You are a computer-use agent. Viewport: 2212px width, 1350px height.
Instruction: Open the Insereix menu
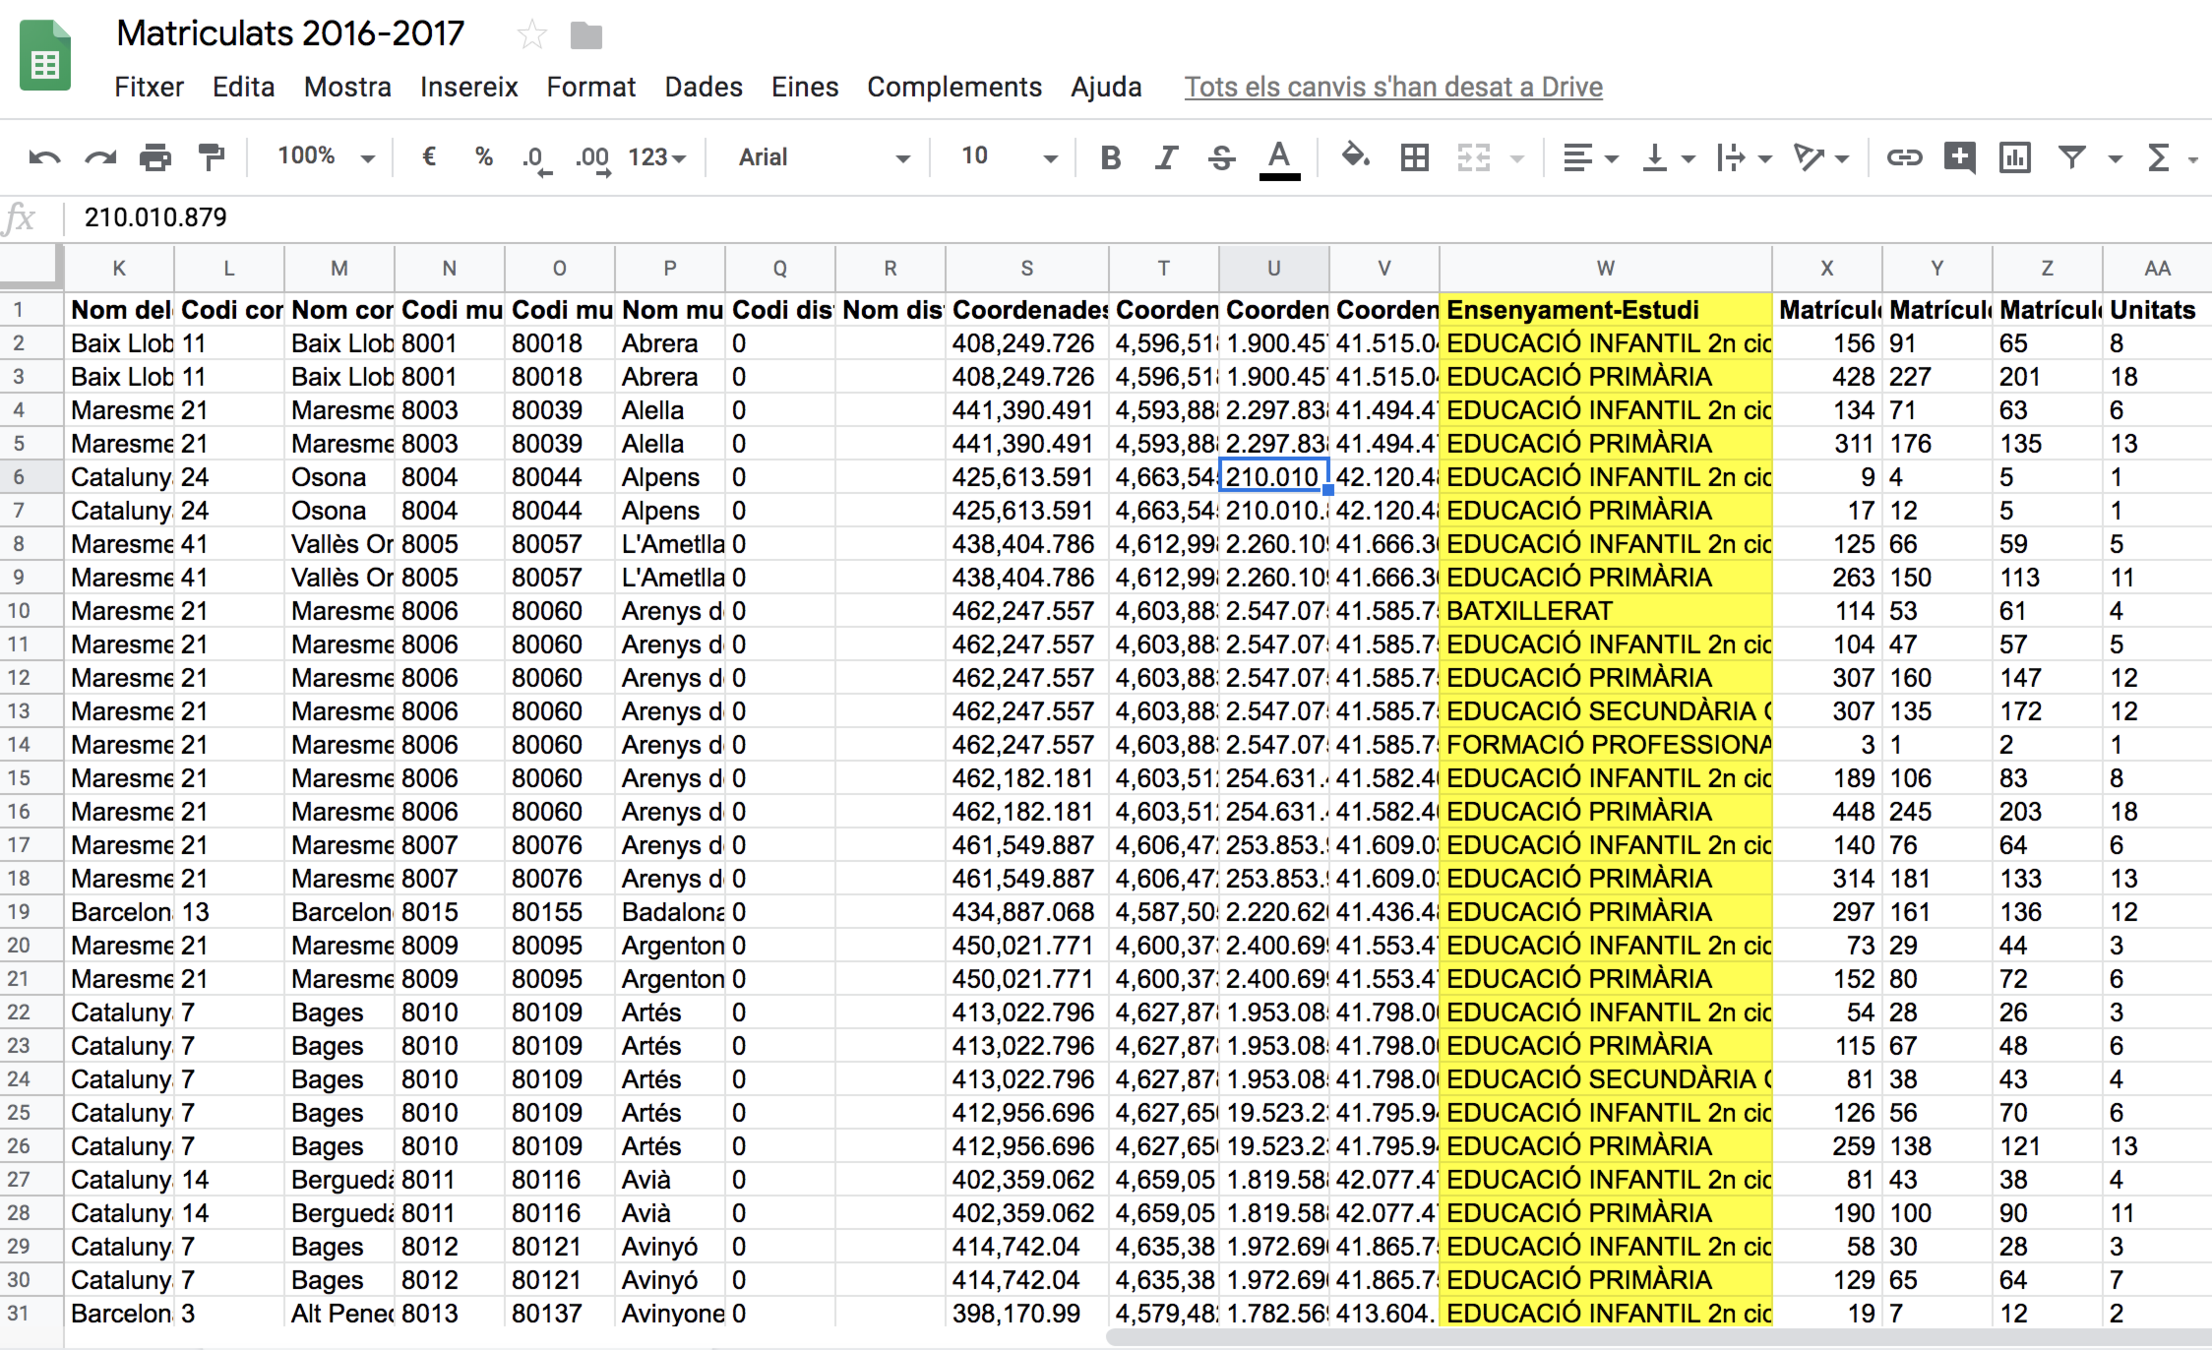point(468,87)
